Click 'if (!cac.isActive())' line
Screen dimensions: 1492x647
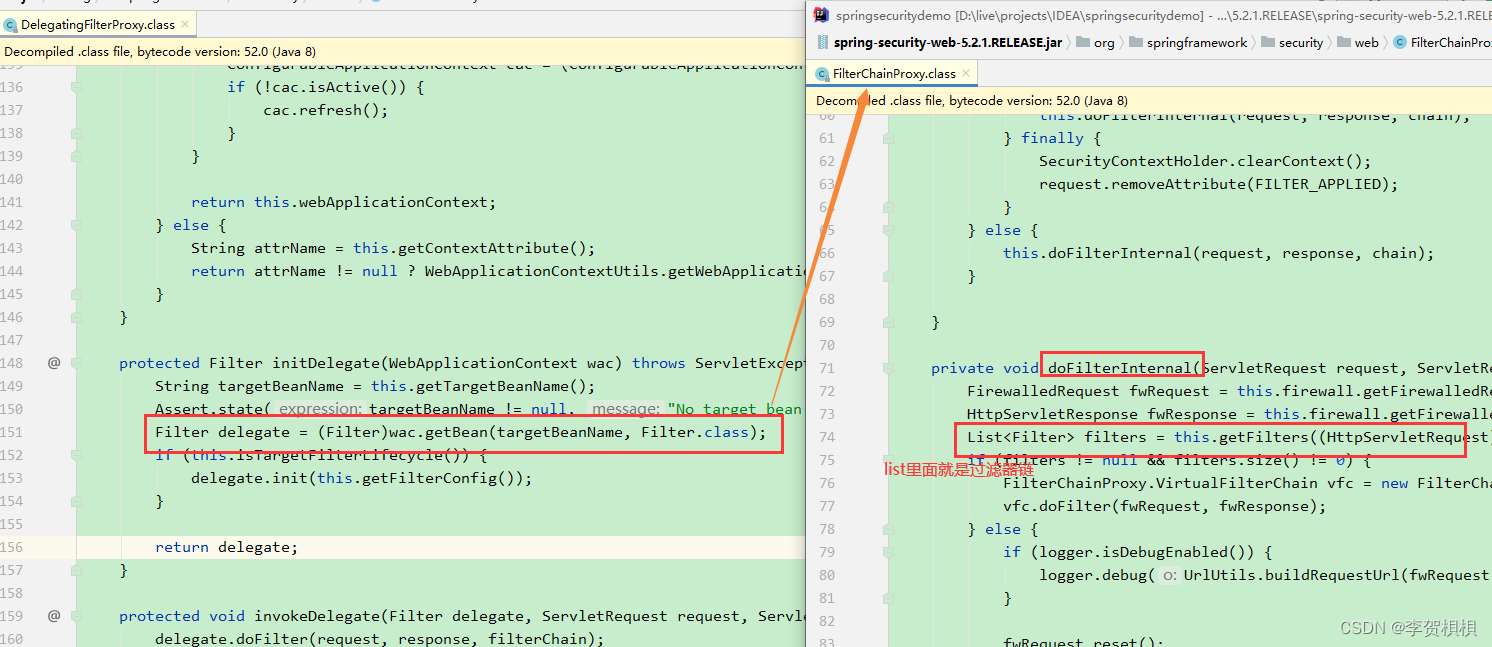coord(326,87)
